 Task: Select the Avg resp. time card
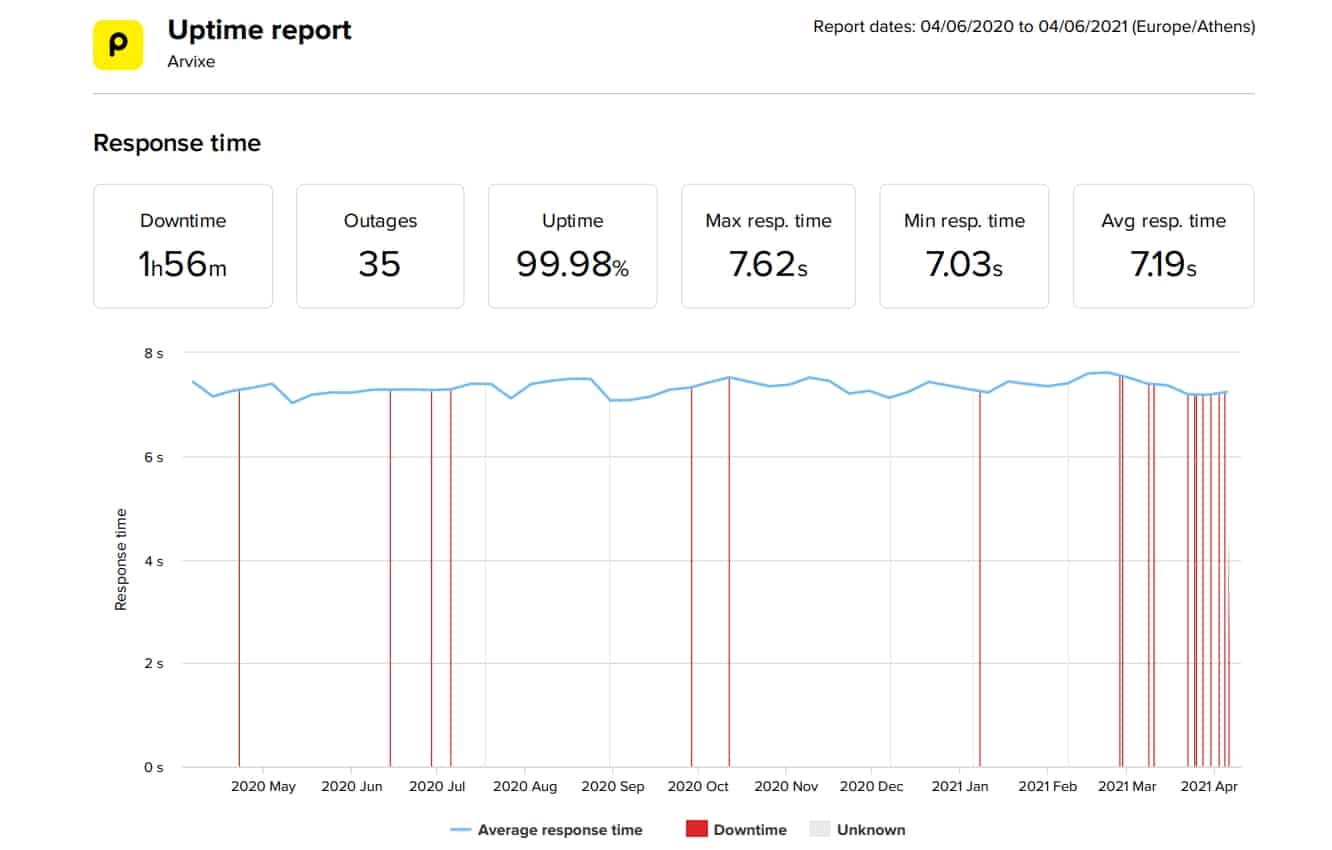[1163, 246]
